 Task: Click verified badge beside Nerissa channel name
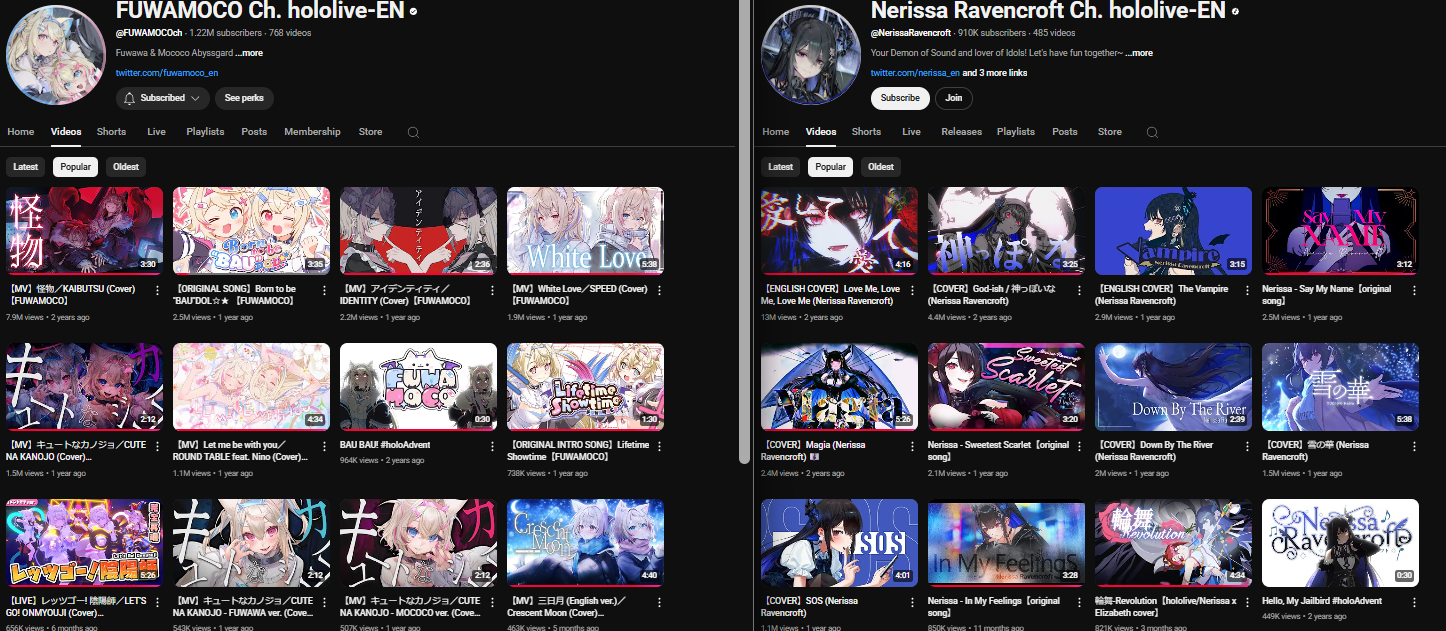(1236, 11)
